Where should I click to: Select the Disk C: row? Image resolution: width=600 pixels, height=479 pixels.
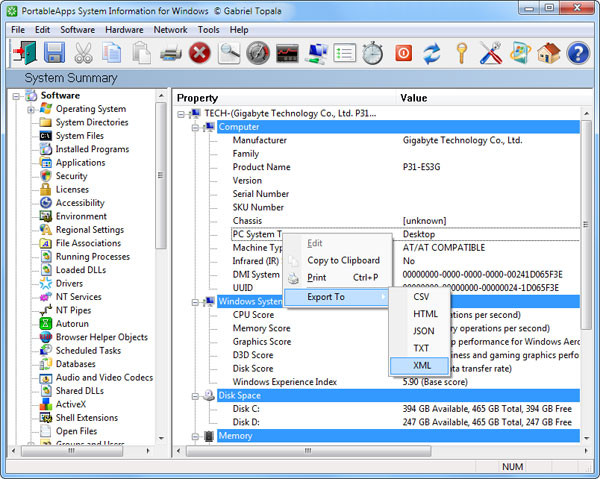[x=406, y=409]
